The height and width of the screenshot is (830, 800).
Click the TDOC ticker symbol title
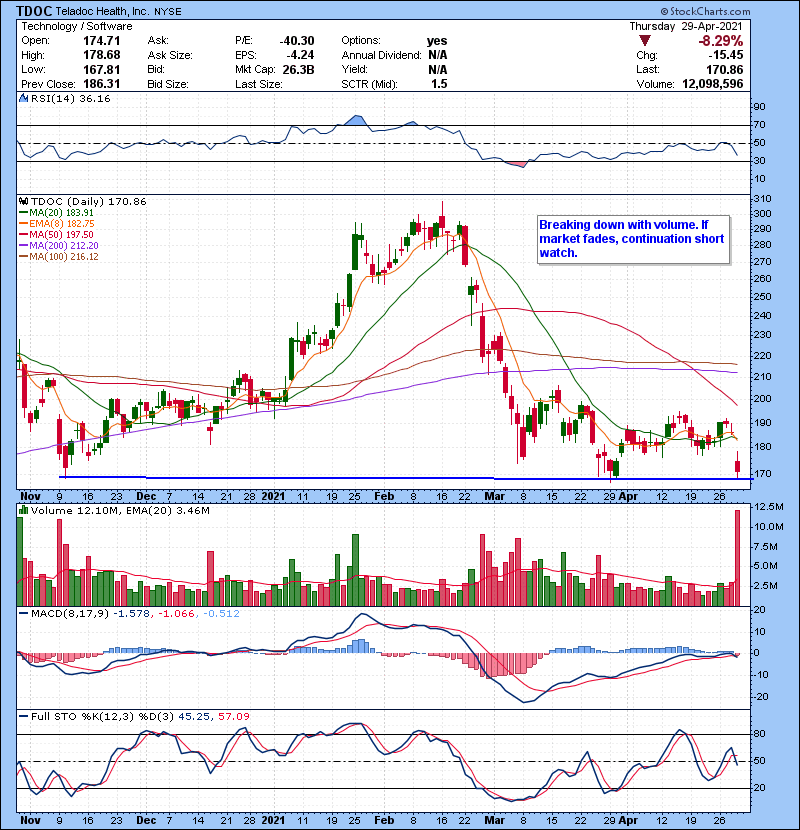tap(34, 11)
